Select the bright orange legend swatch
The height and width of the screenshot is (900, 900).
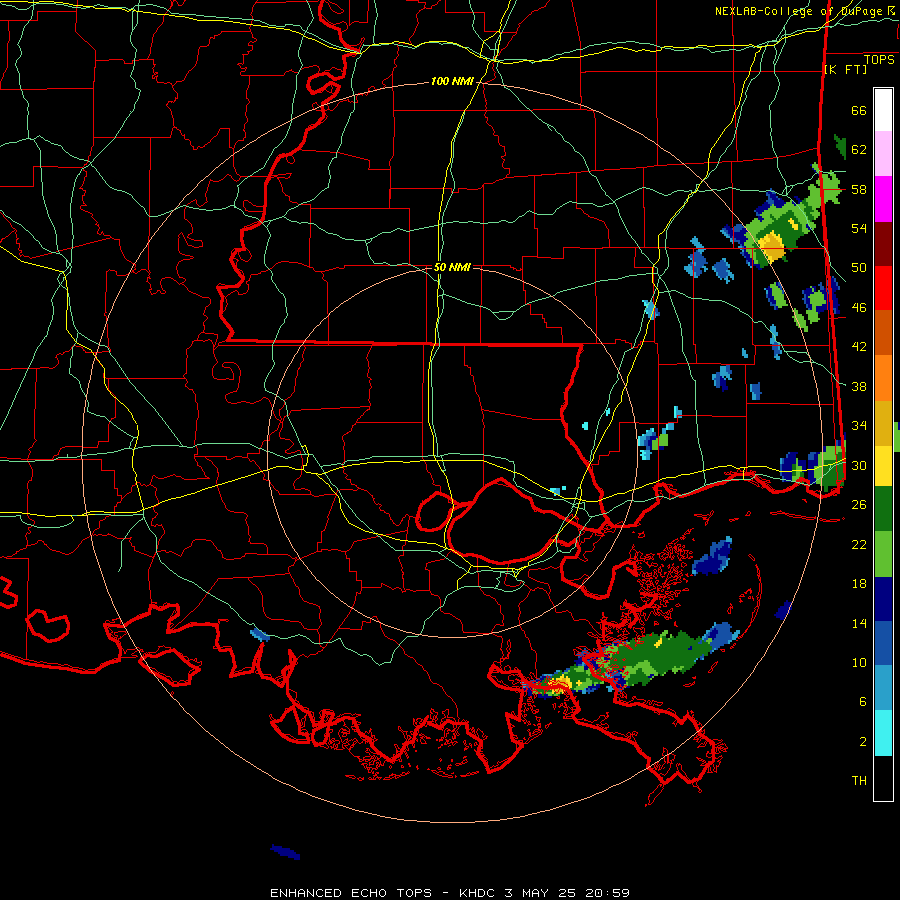click(x=883, y=378)
